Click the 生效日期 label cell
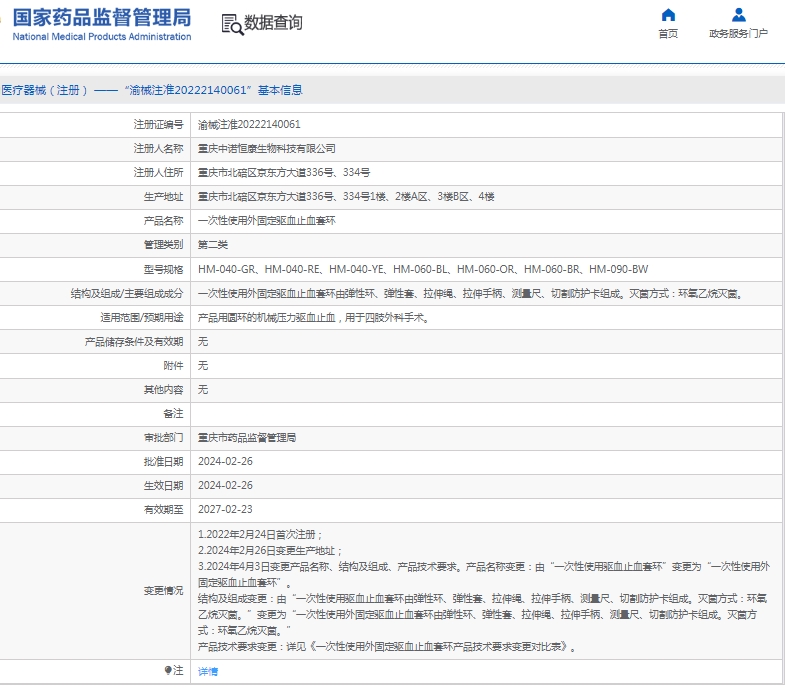 (x=95, y=486)
